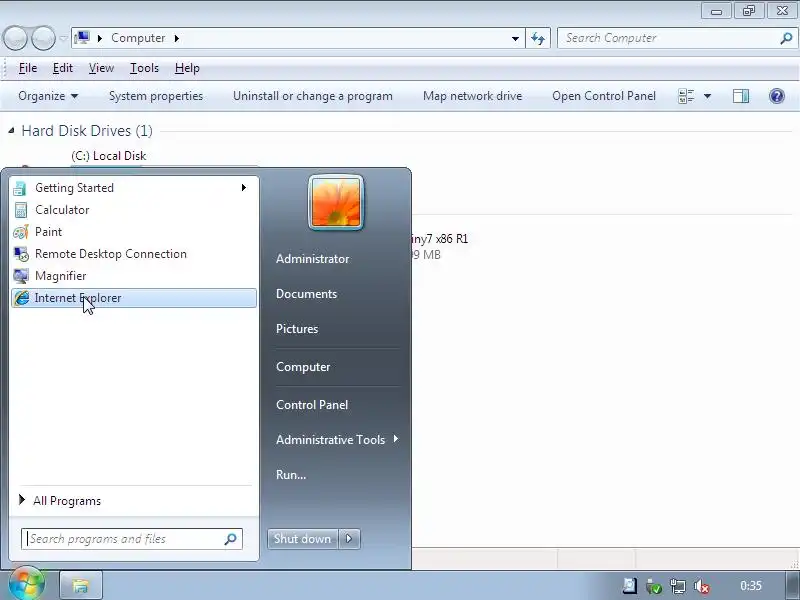Viewport: 800px width, 600px height.
Task: Click the Start menu search magnifier icon
Action: (231, 539)
